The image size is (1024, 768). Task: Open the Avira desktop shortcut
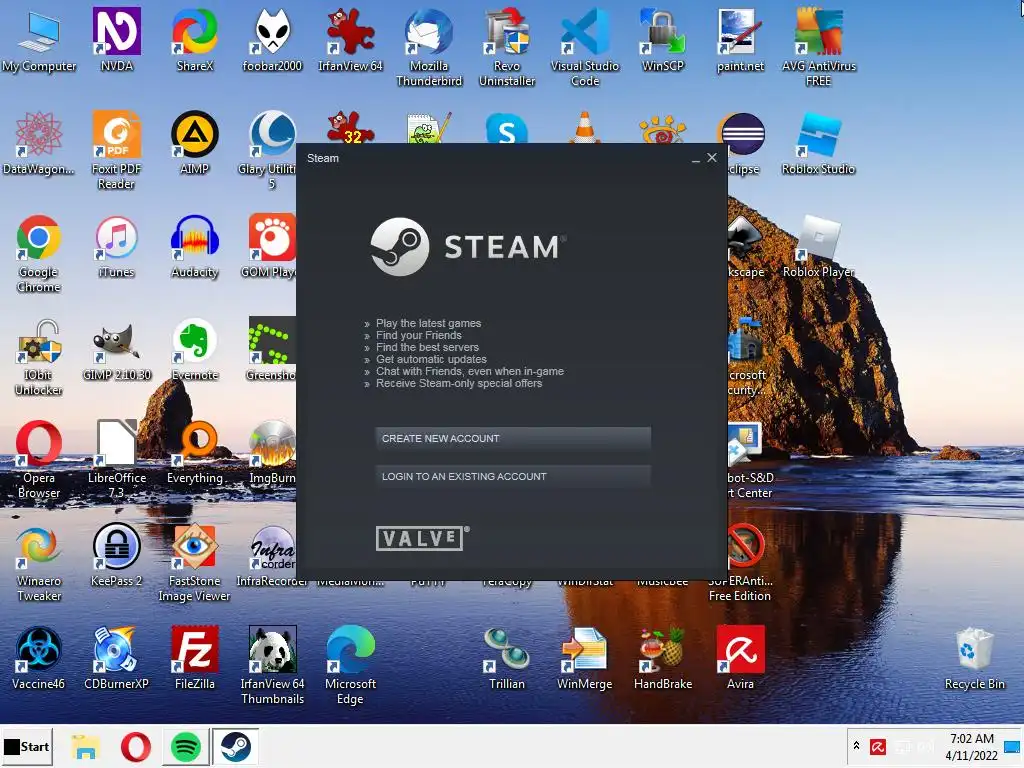click(740, 660)
